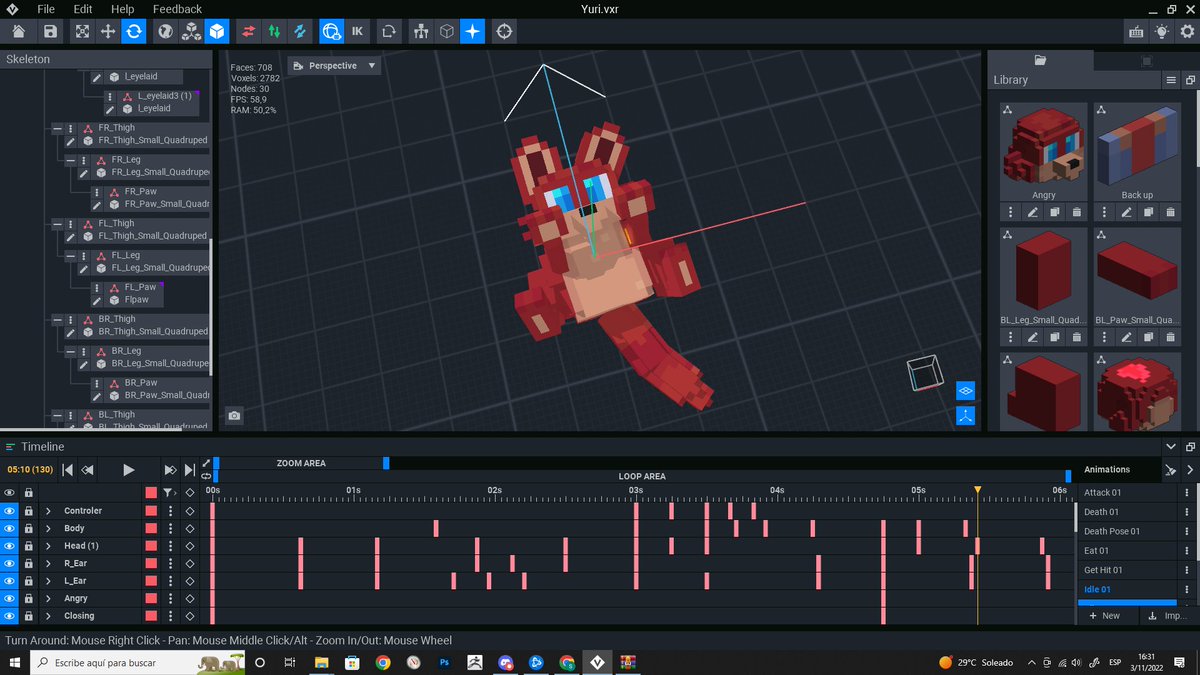Open the Feedback menu
Image resolution: width=1200 pixels, height=675 pixels.
point(177,9)
